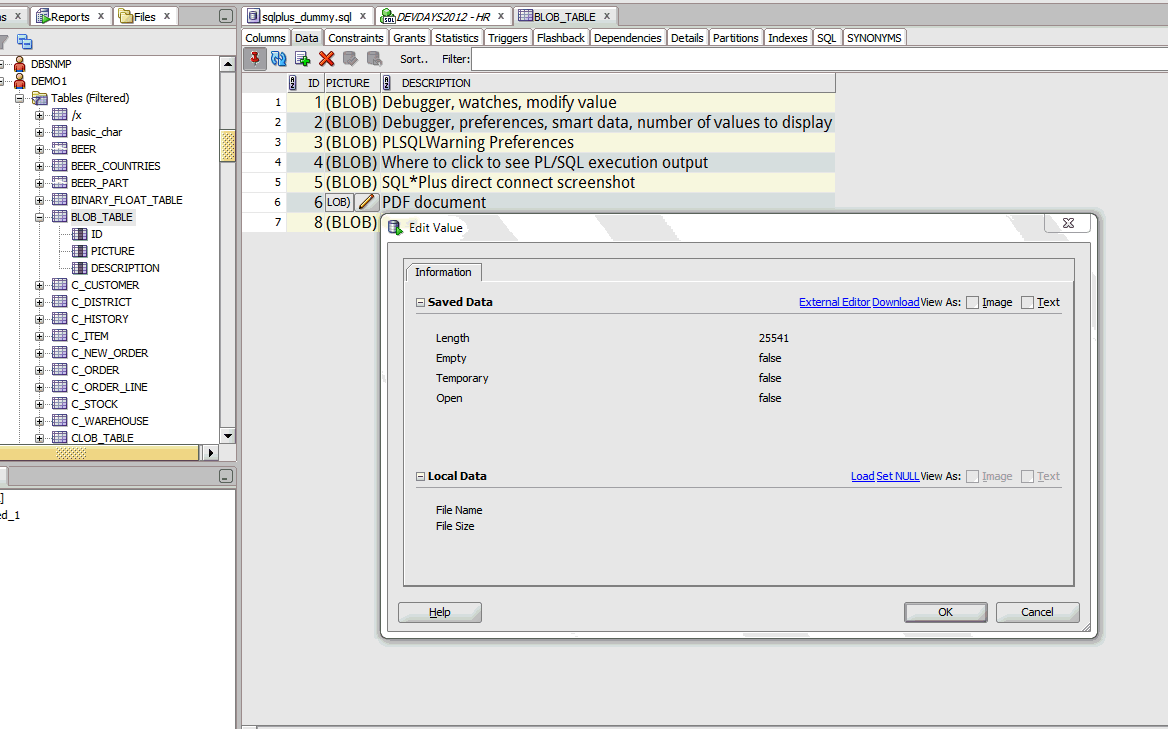Image resolution: width=1168 pixels, height=729 pixels.
Task: Click the Download link
Action: point(895,302)
